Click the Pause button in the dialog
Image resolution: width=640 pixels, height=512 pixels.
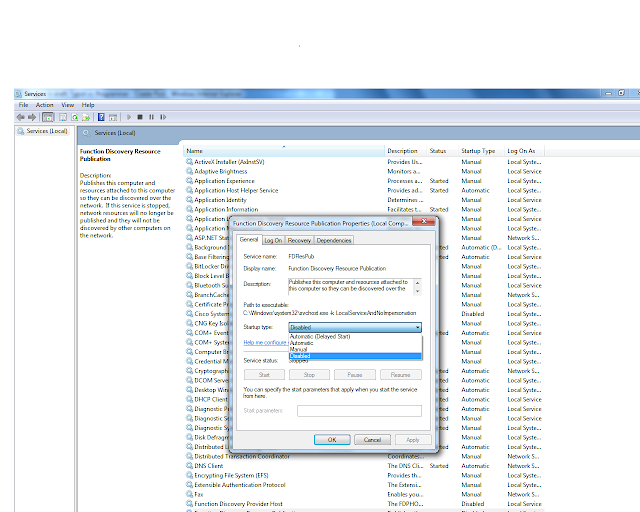tap(355, 375)
